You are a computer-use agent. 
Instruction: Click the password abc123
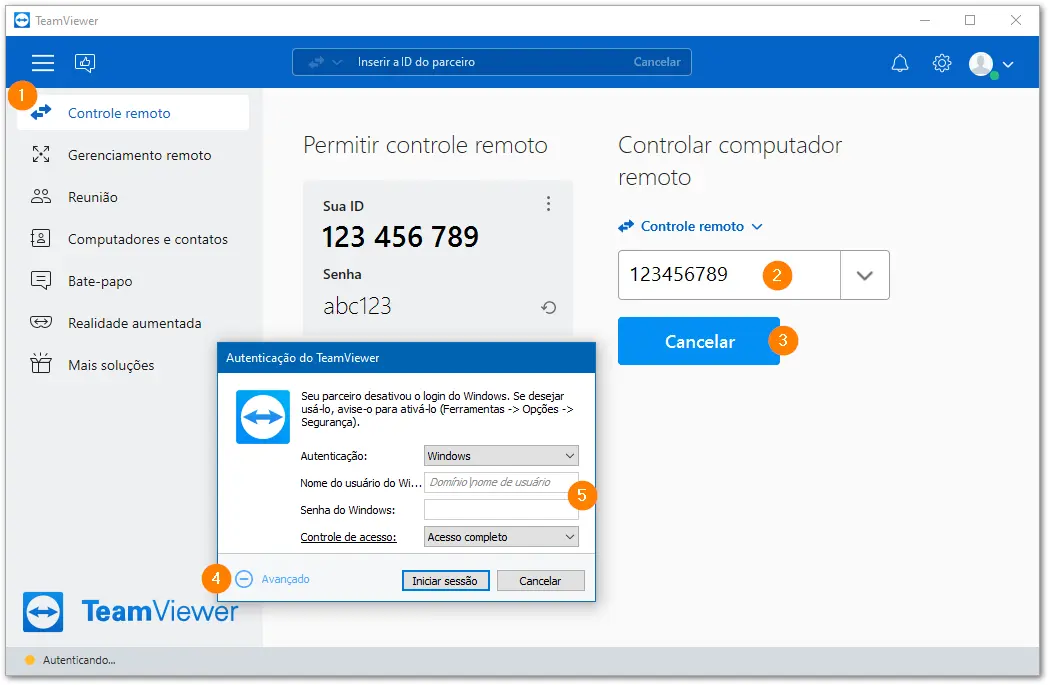(x=357, y=306)
